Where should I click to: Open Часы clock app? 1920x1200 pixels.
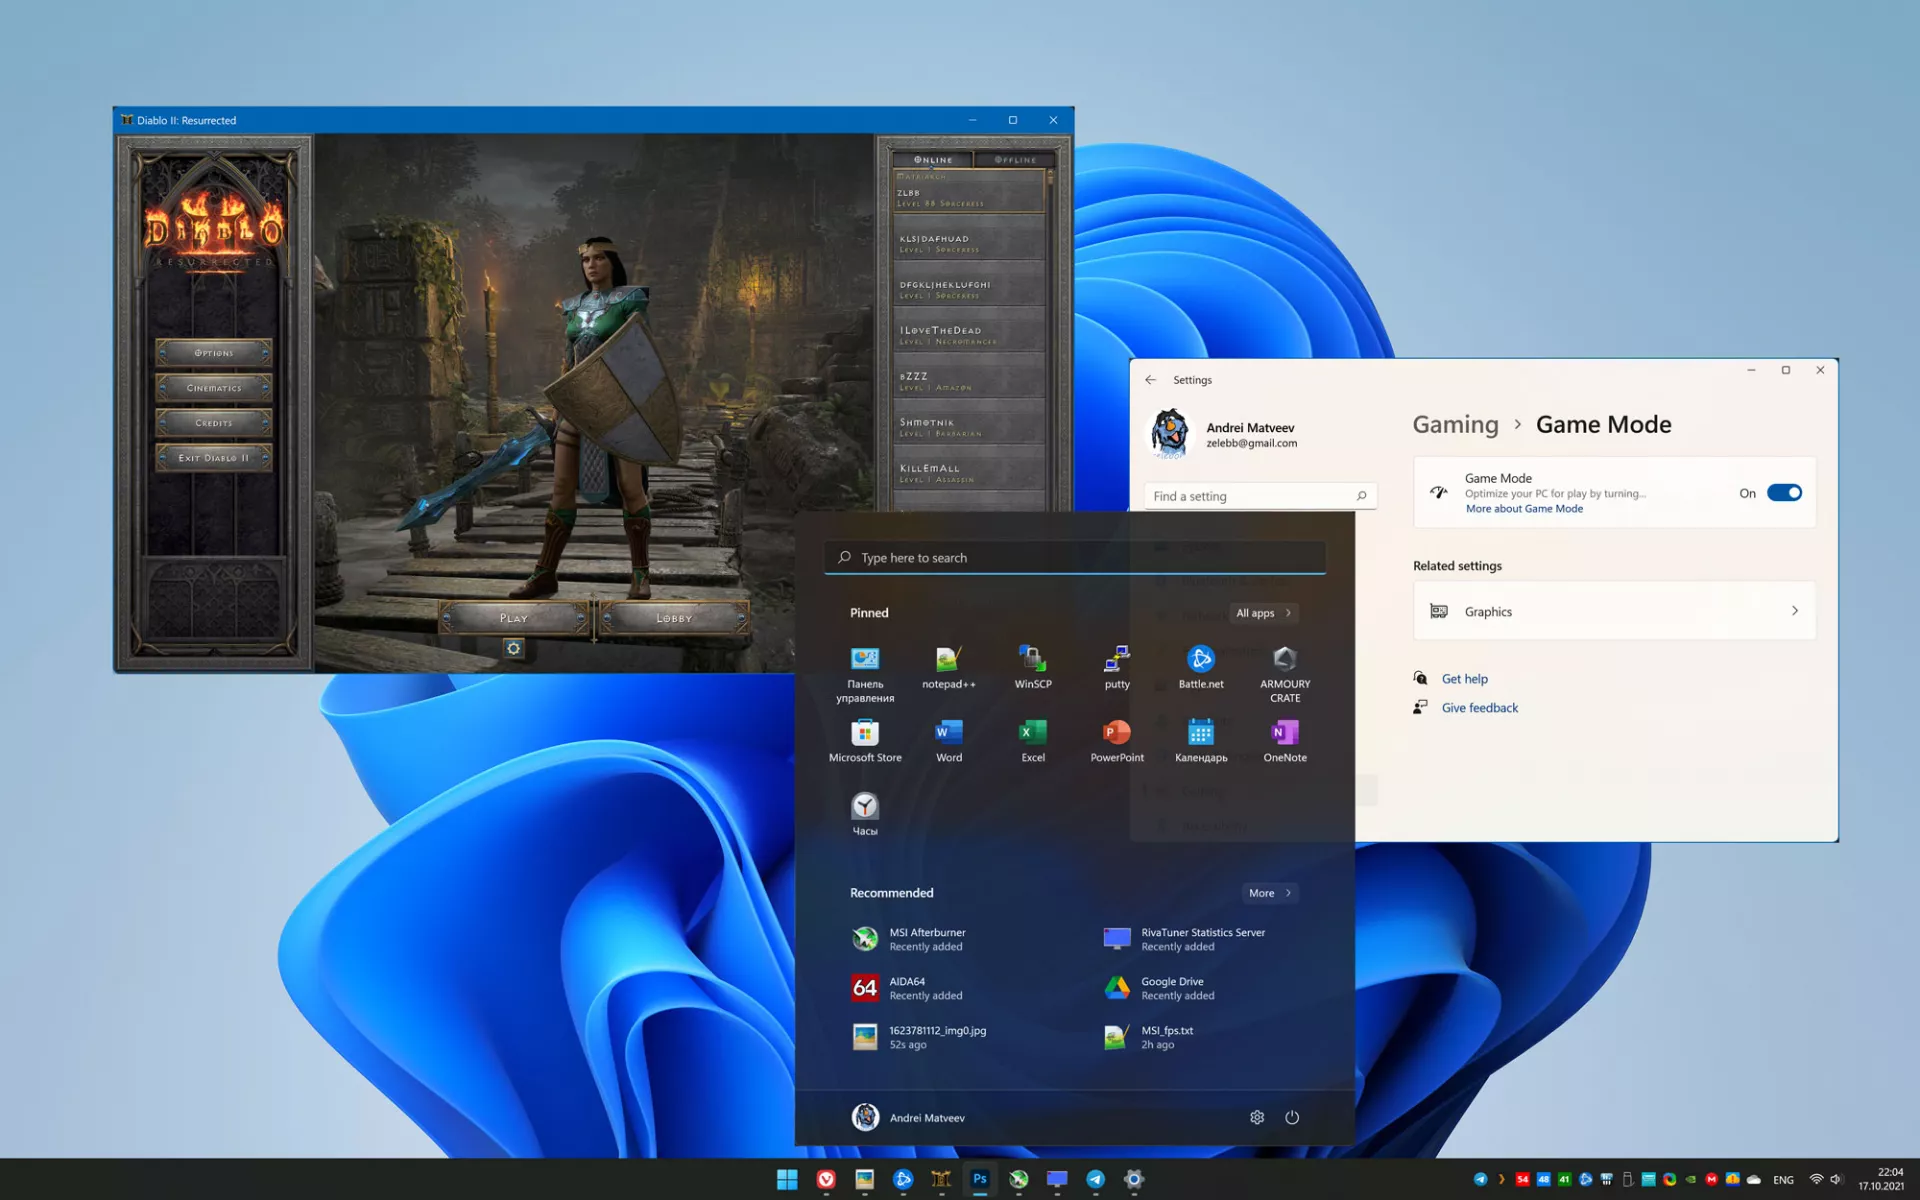[865, 814]
